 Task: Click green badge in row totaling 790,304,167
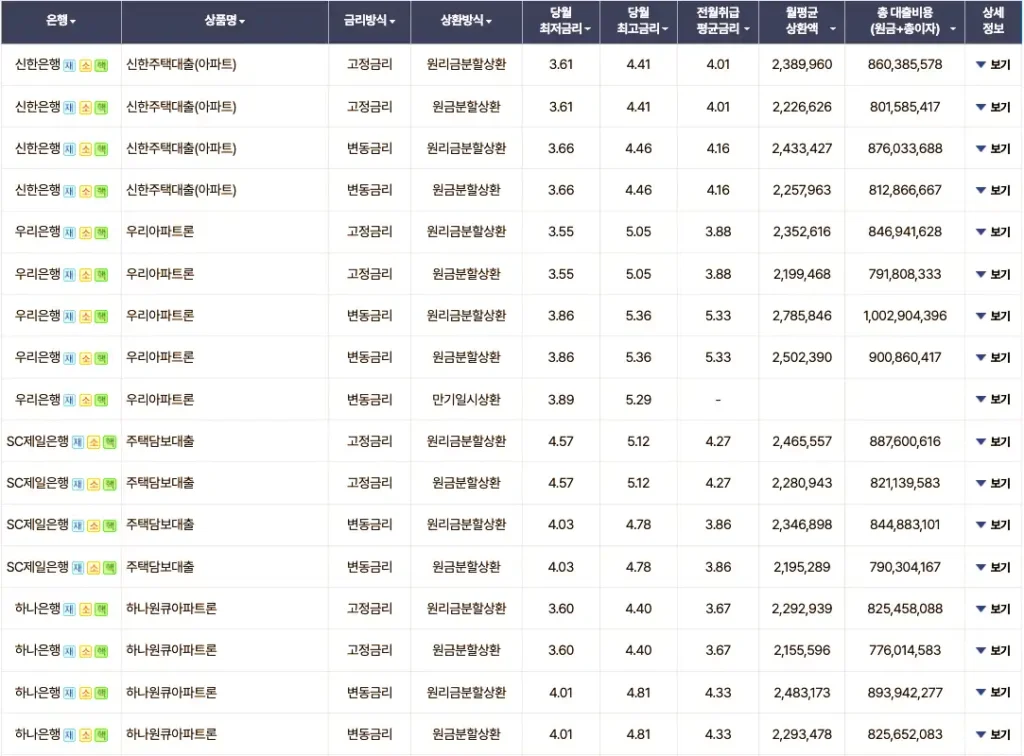click(110, 569)
